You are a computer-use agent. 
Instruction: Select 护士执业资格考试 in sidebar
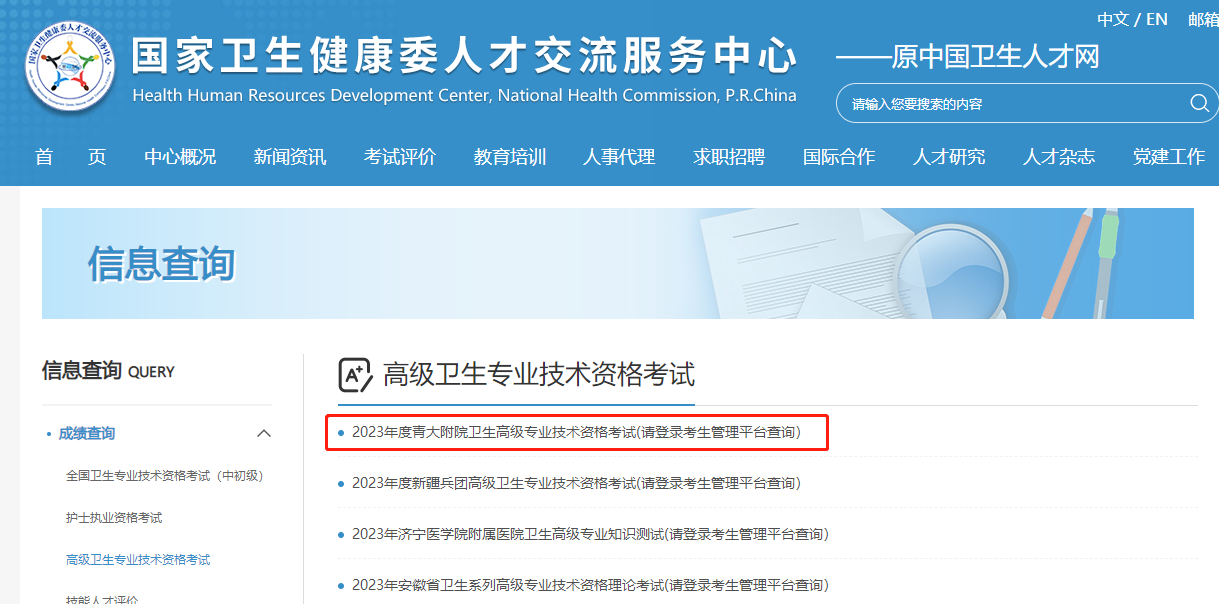114,518
